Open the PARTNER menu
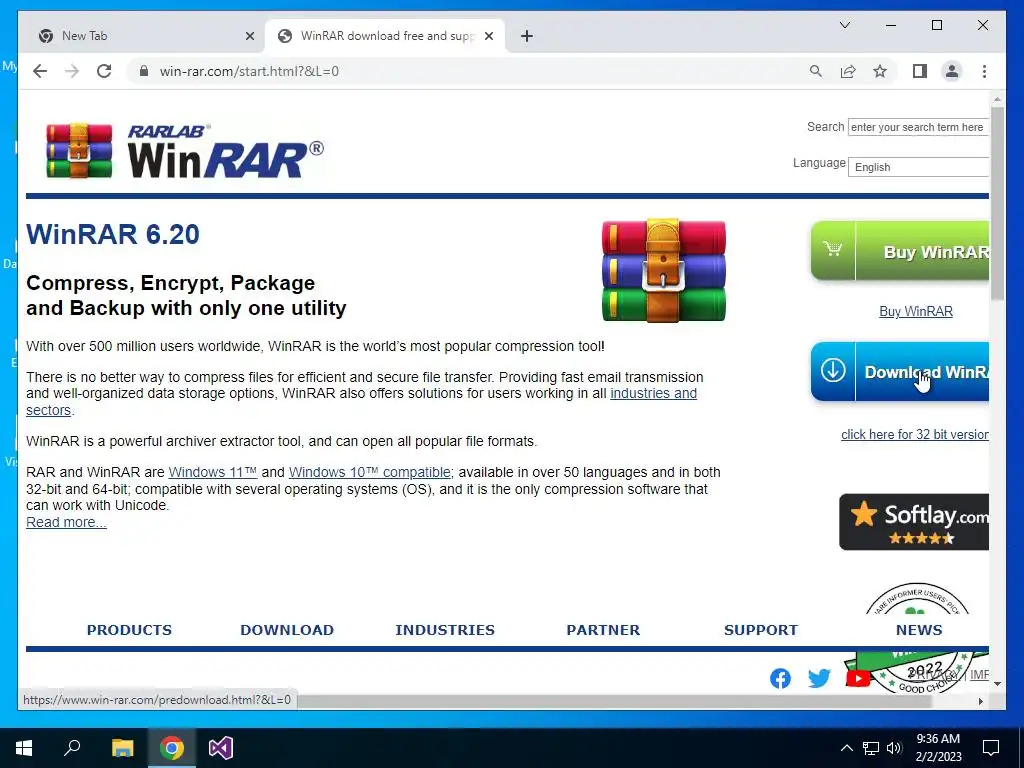Screen dimensions: 1024x768 click(603, 630)
